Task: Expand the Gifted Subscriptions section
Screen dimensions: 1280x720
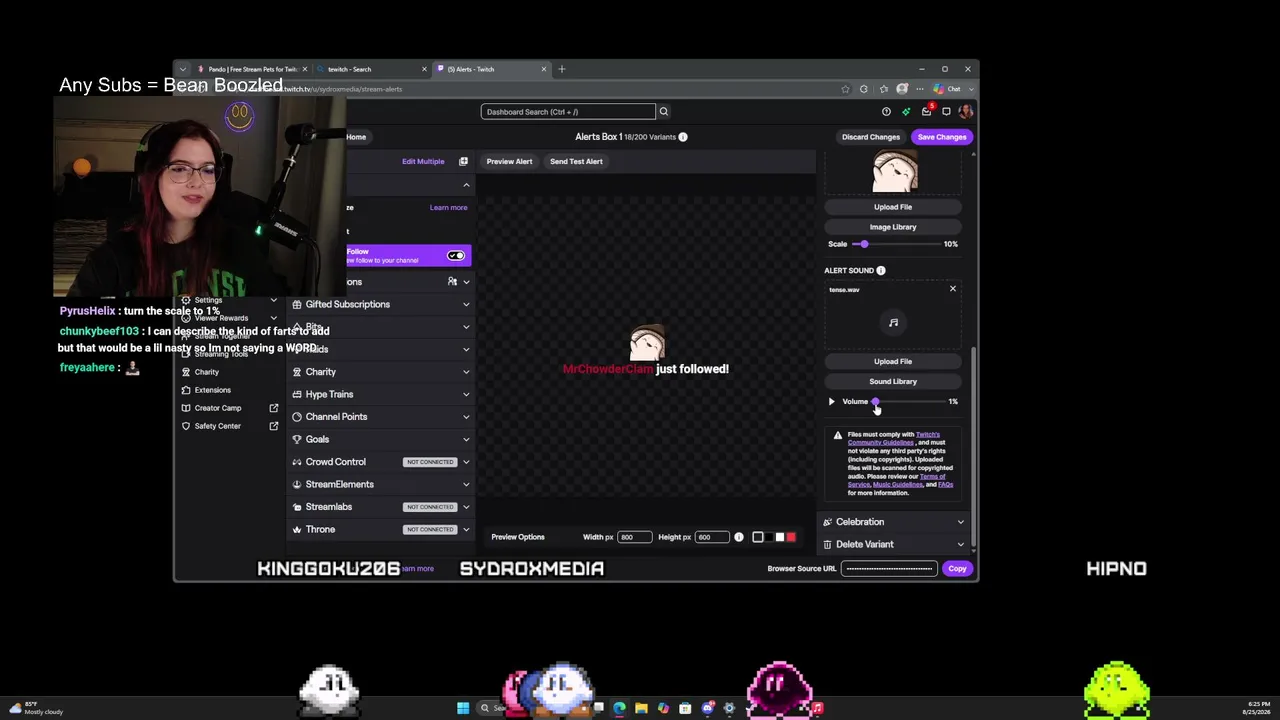Action: tap(466, 304)
